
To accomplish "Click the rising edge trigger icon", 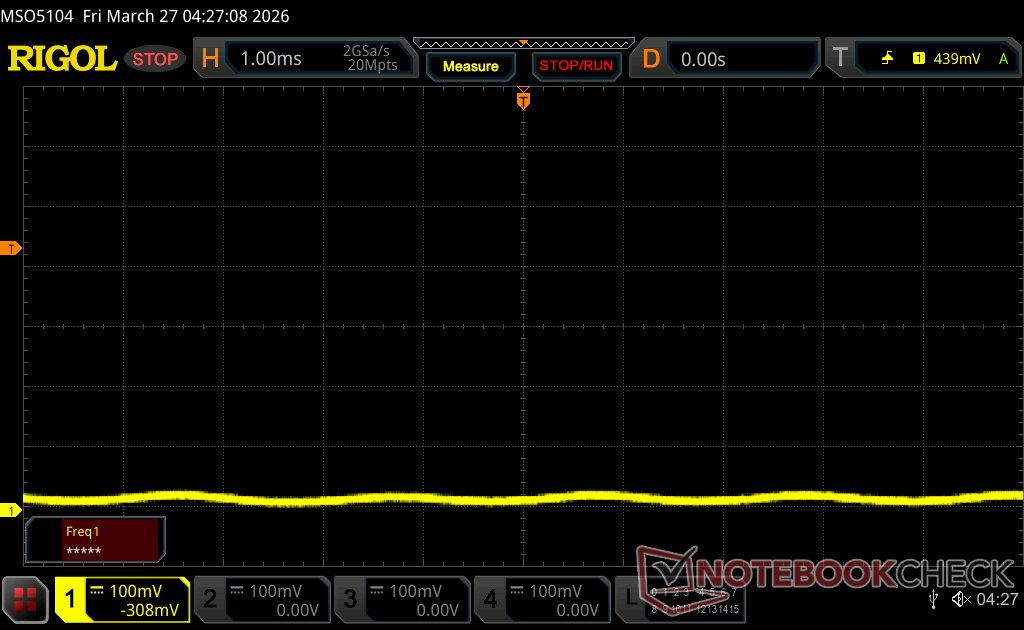I will pos(887,59).
